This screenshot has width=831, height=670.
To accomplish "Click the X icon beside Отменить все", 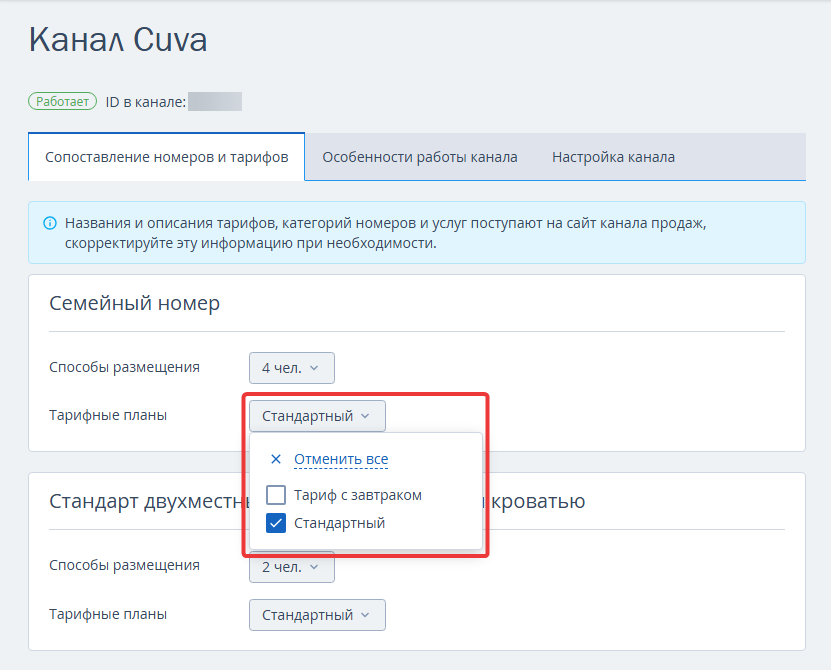I will tap(276, 459).
